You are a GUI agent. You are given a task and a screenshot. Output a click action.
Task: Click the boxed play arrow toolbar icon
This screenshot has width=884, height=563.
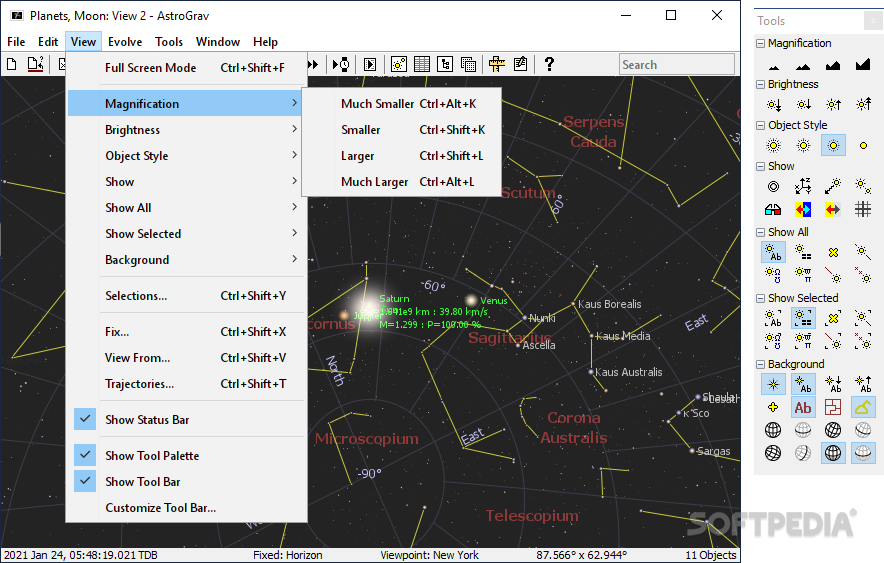[370, 64]
